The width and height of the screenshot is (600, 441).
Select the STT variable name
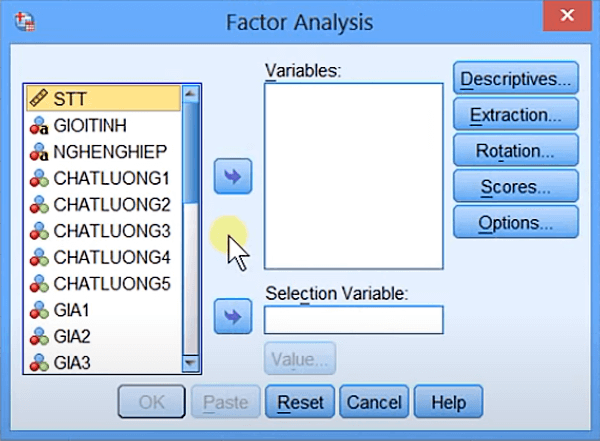pos(70,99)
